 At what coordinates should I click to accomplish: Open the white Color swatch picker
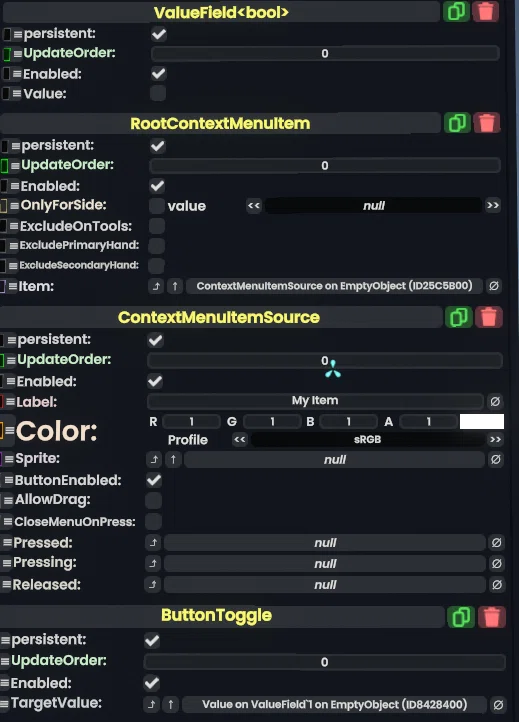click(482, 421)
